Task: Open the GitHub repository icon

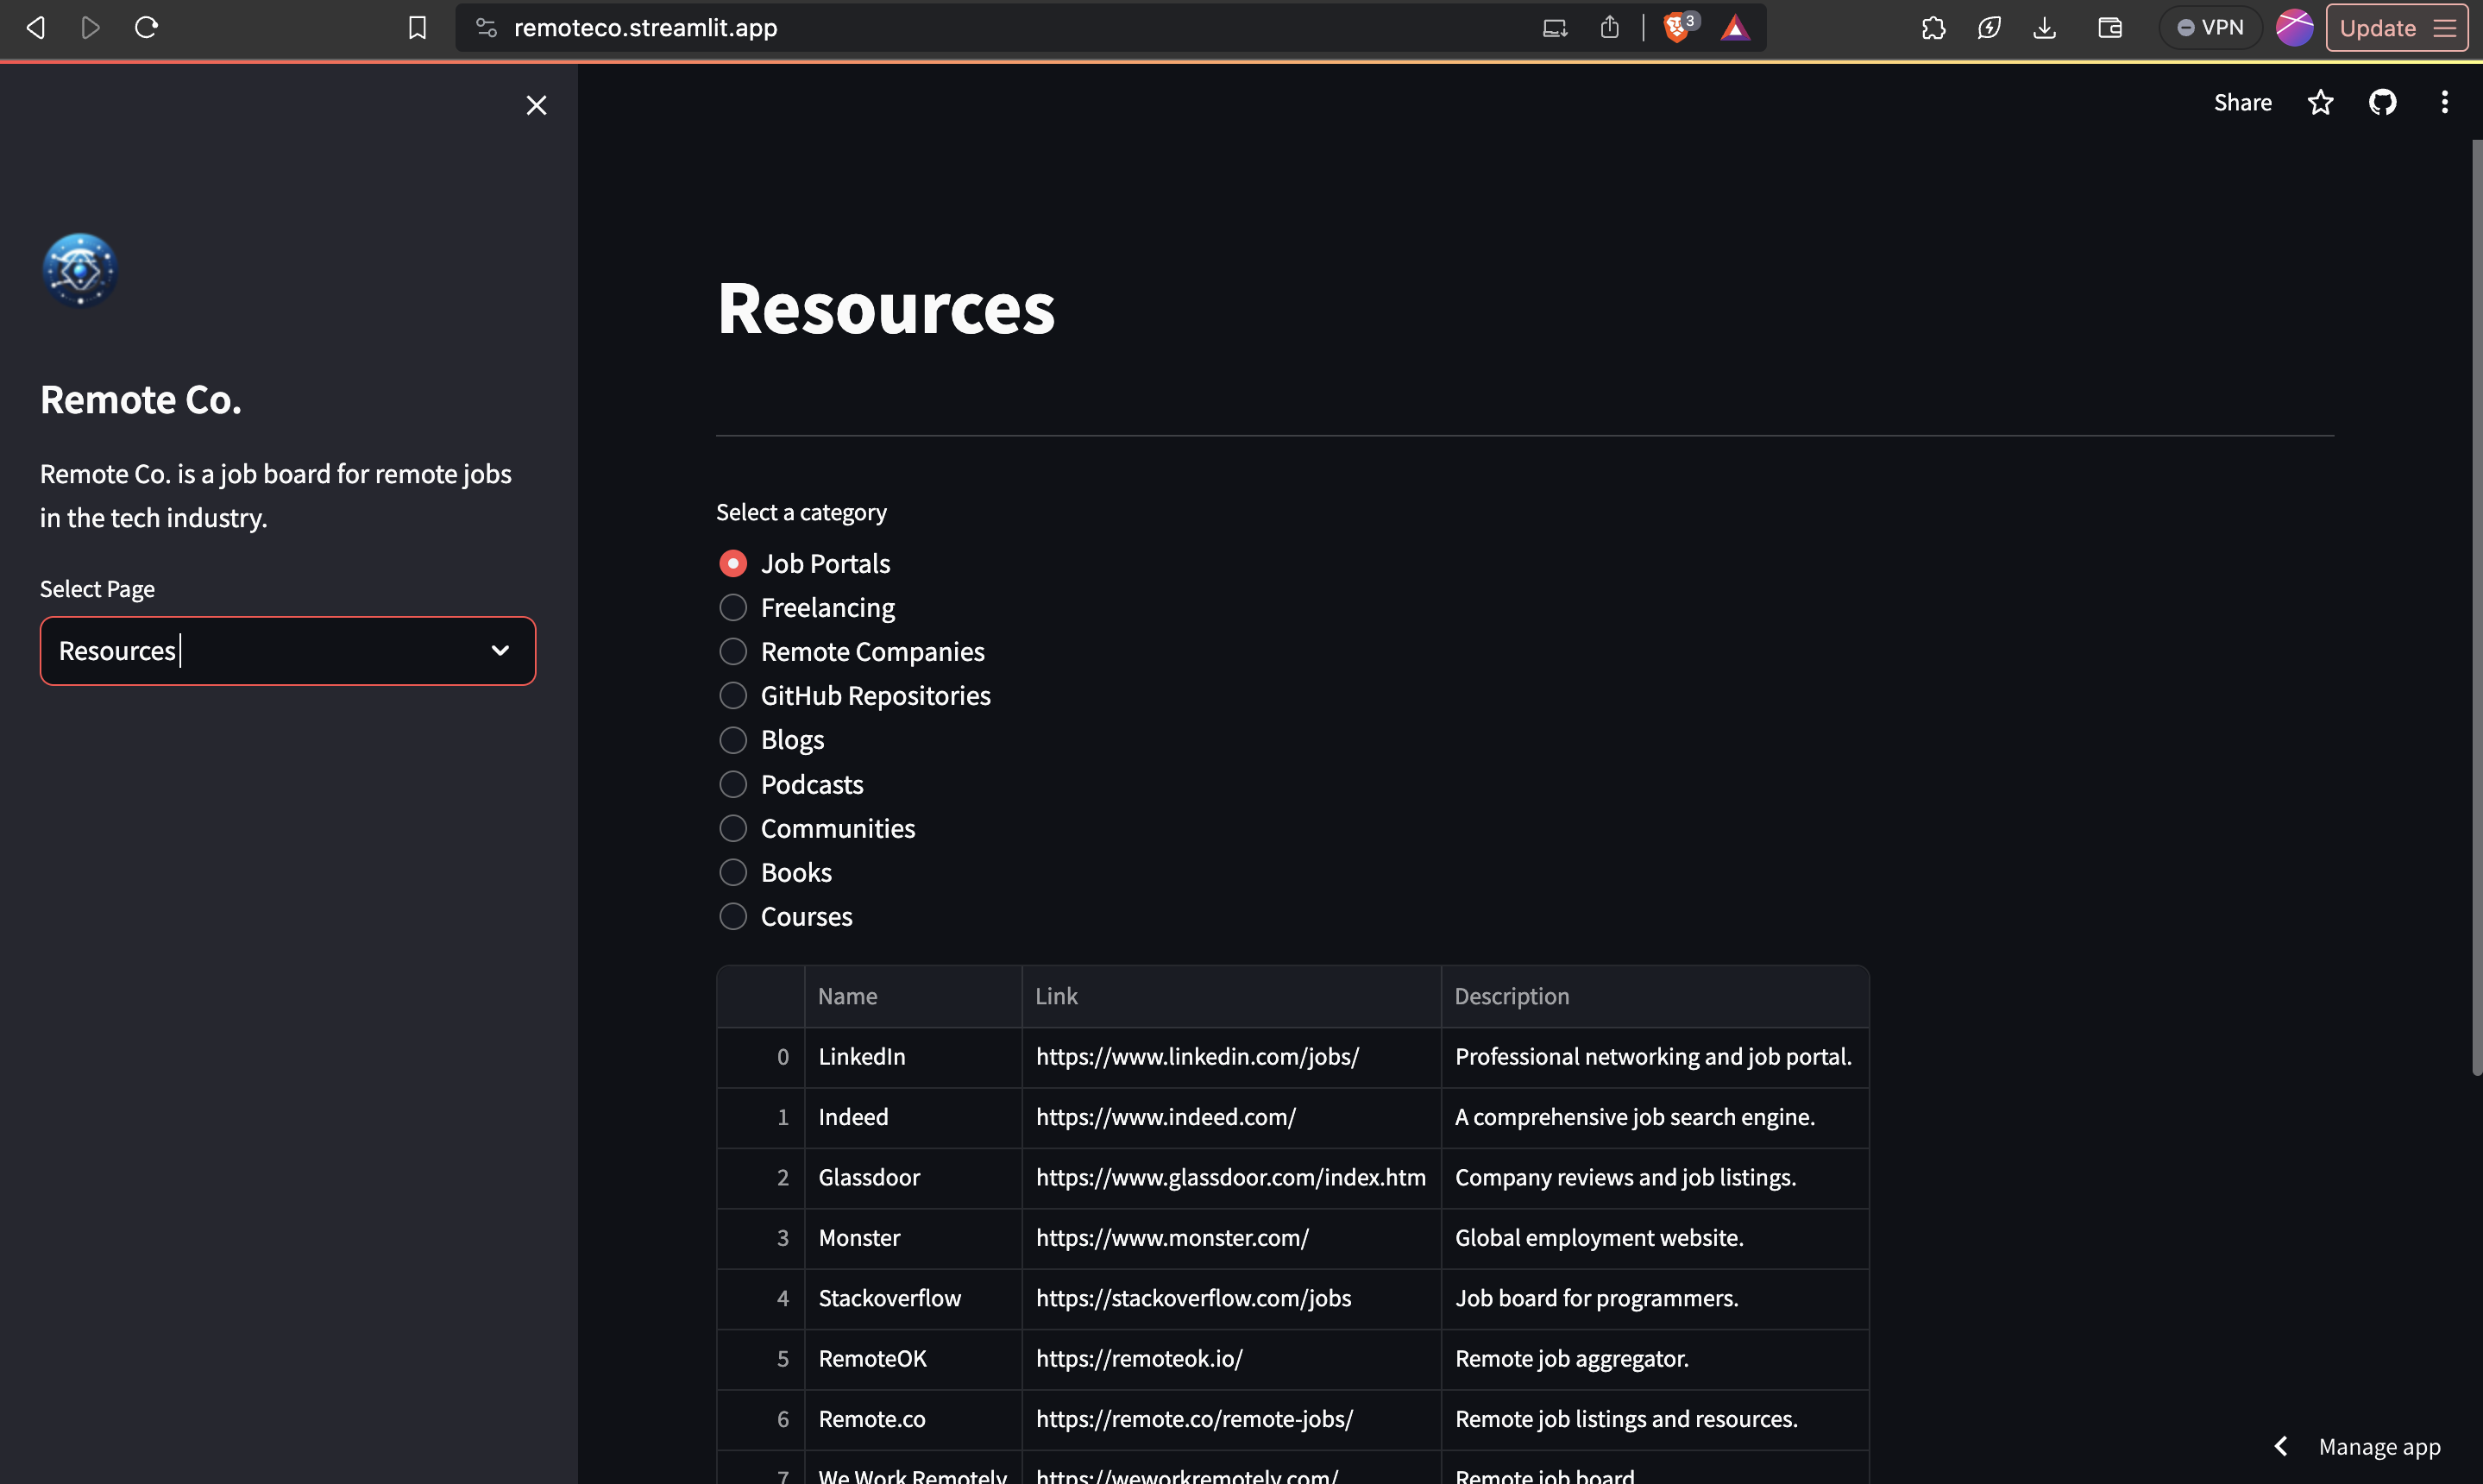Action: point(2382,102)
